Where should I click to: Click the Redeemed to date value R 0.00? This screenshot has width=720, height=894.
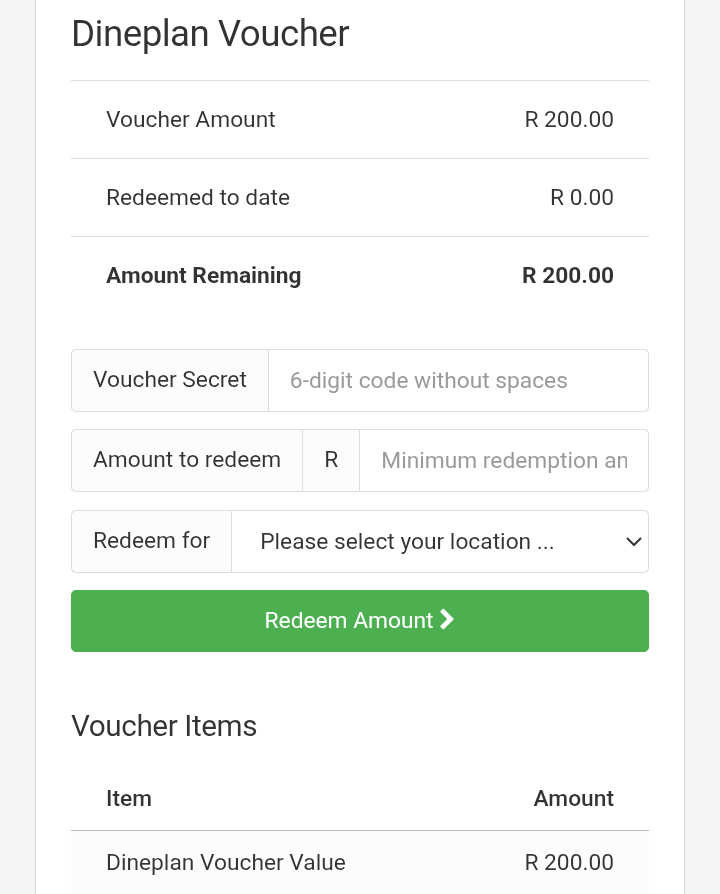(581, 197)
